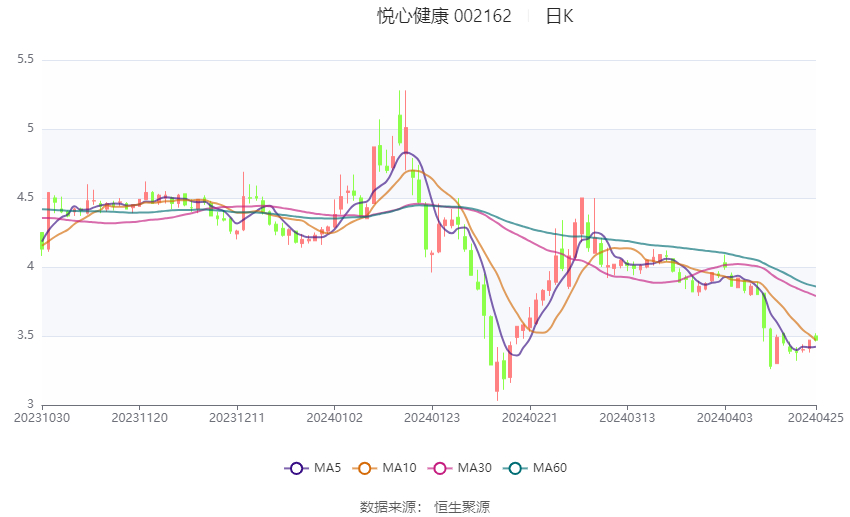
Task: Click the 3.5 price axis label
Action: 25,335
